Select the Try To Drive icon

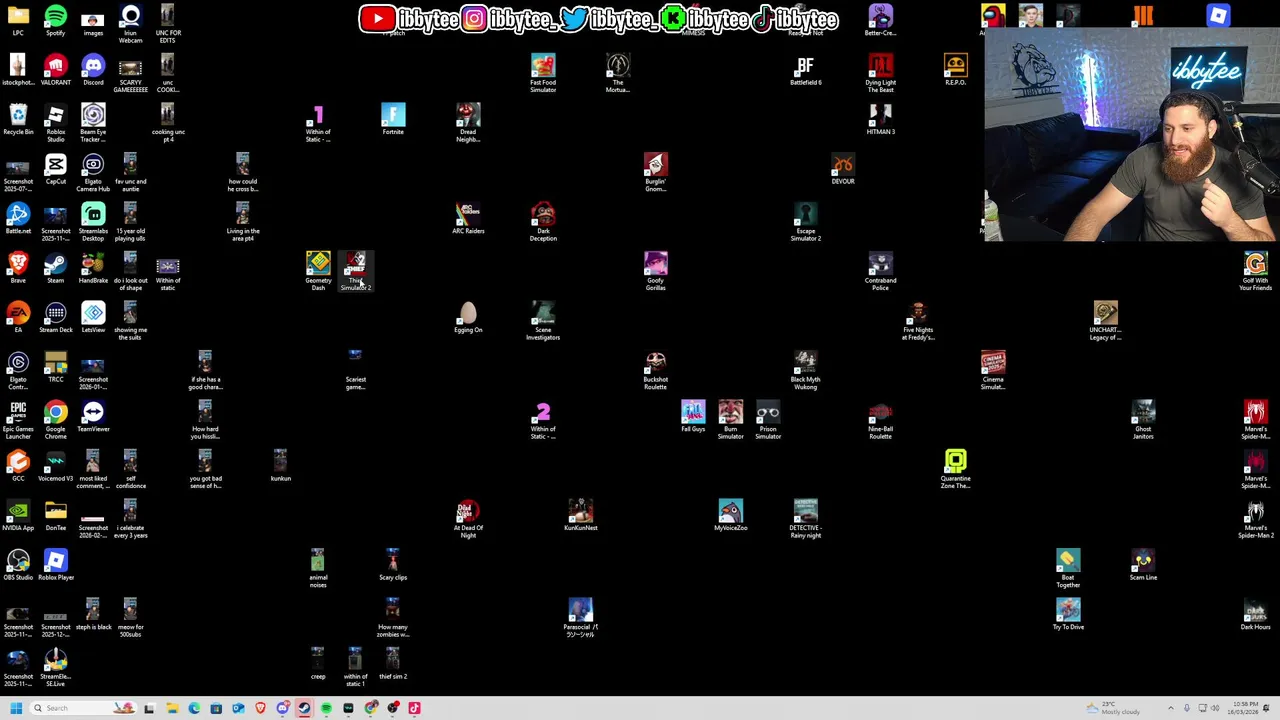pos(1068,615)
